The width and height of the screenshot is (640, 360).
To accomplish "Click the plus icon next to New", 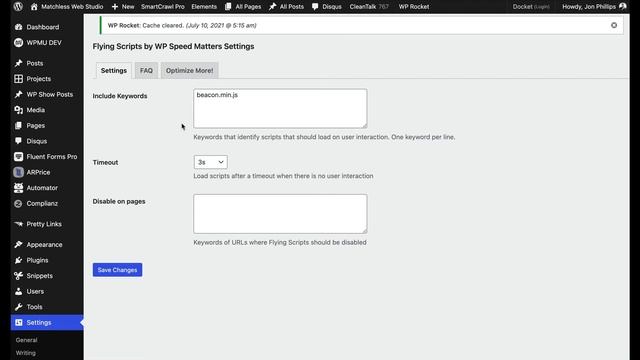I will 115,7.
